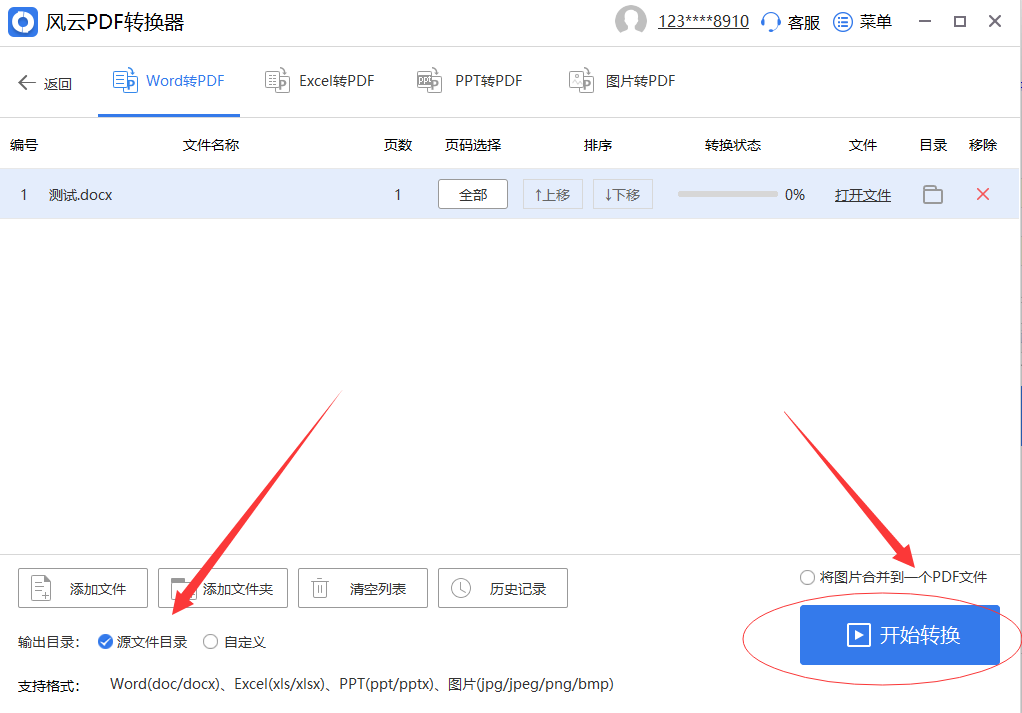Switch to 图片转PDF conversion
The height and width of the screenshot is (713, 1022).
(624, 81)
